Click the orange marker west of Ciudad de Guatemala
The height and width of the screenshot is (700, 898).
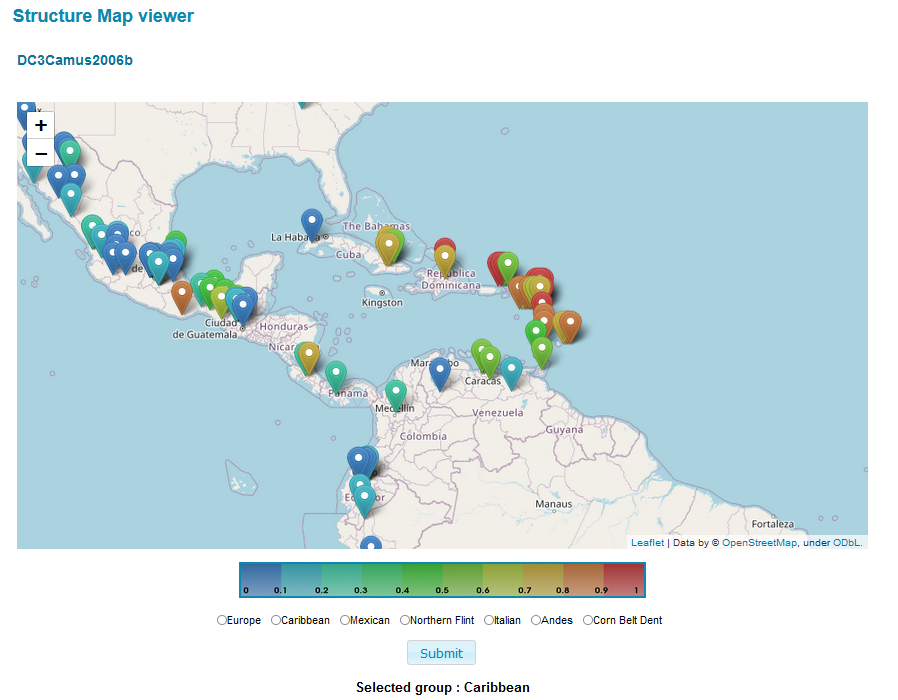pyautogui.click(x=182, y=297)
